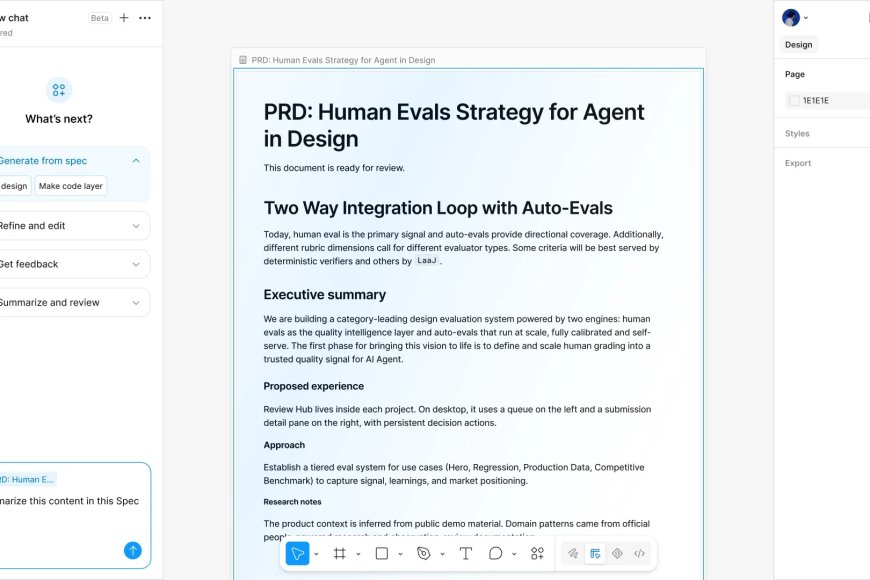Open the shape tools dropdown arrow
The width and height of the screenshot is (870, 580).
[x=400, y=554]
